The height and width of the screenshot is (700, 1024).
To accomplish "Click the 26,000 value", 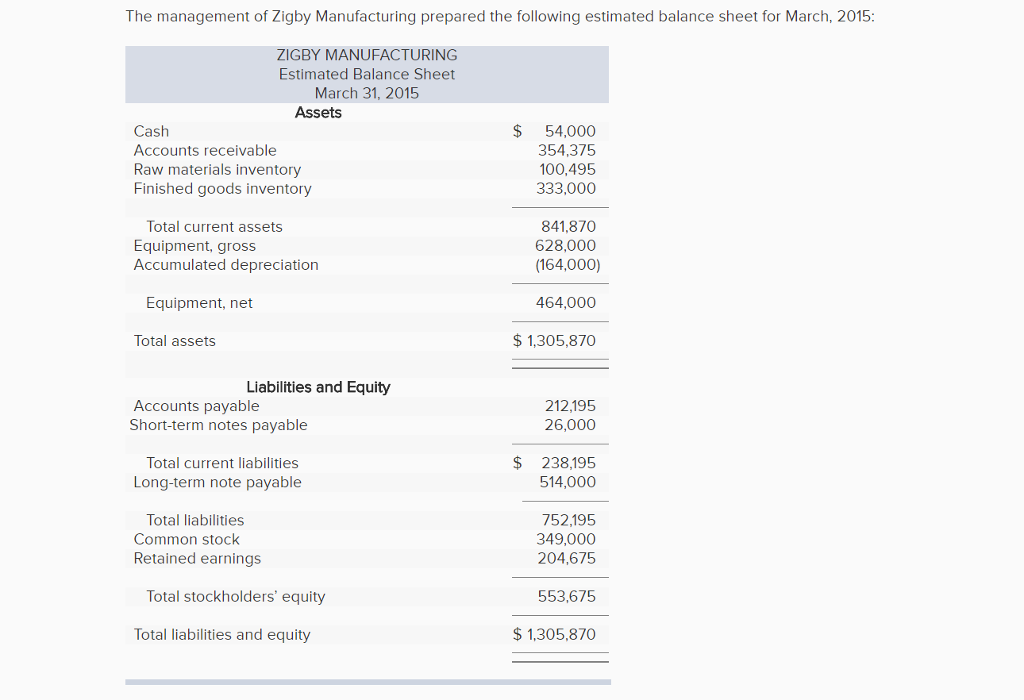I will coord(570,425).
